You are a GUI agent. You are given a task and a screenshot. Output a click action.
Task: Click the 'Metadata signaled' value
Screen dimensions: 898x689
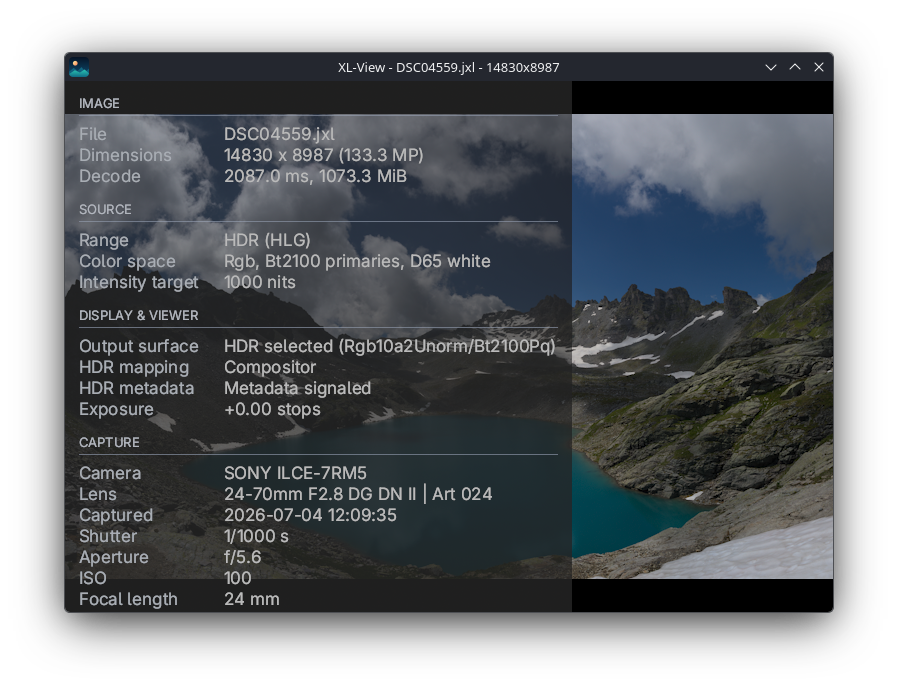point(297,388)
